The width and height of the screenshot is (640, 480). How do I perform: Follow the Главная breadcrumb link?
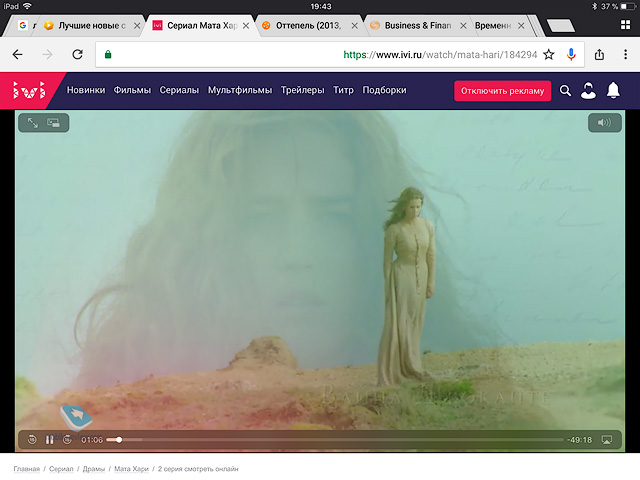(x=27, y=469)
